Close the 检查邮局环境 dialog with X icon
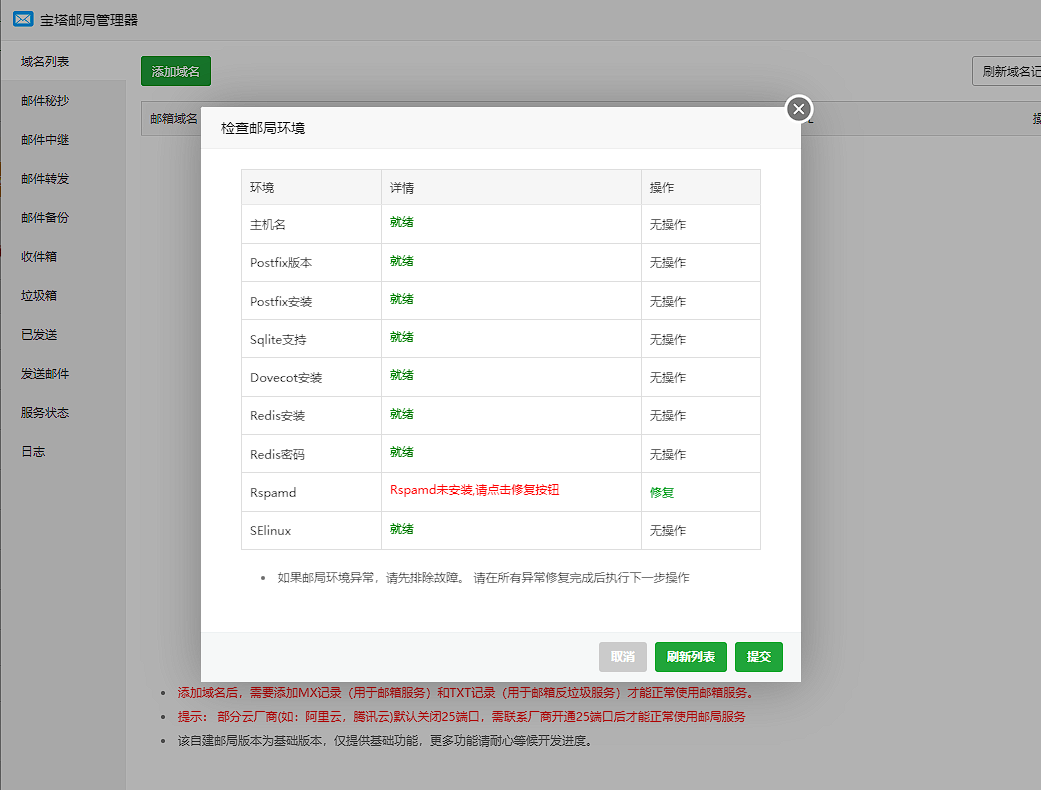 point(799,109)
